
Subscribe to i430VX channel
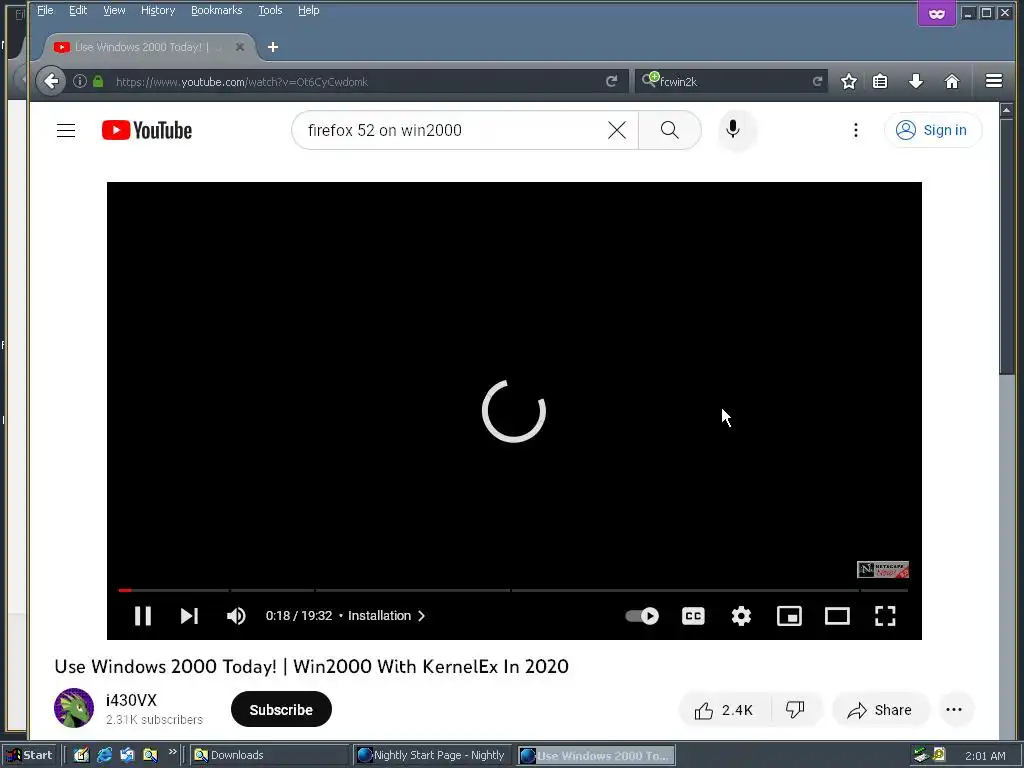coord(281,709)
